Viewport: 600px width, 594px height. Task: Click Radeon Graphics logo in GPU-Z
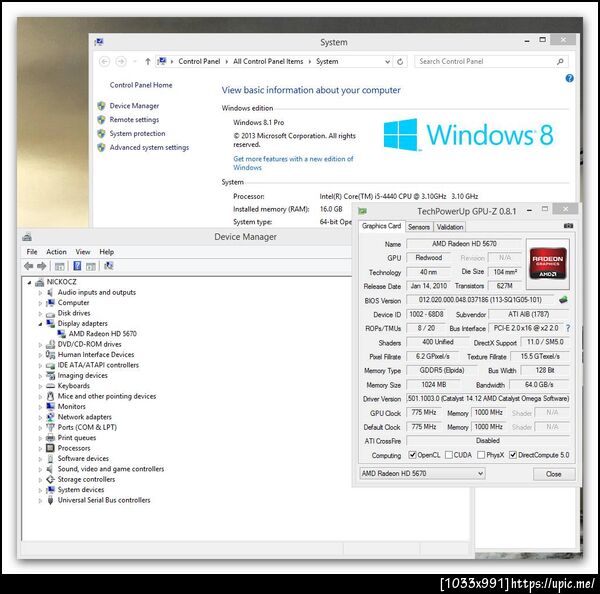pyautogui.click(x=548, y=263)
